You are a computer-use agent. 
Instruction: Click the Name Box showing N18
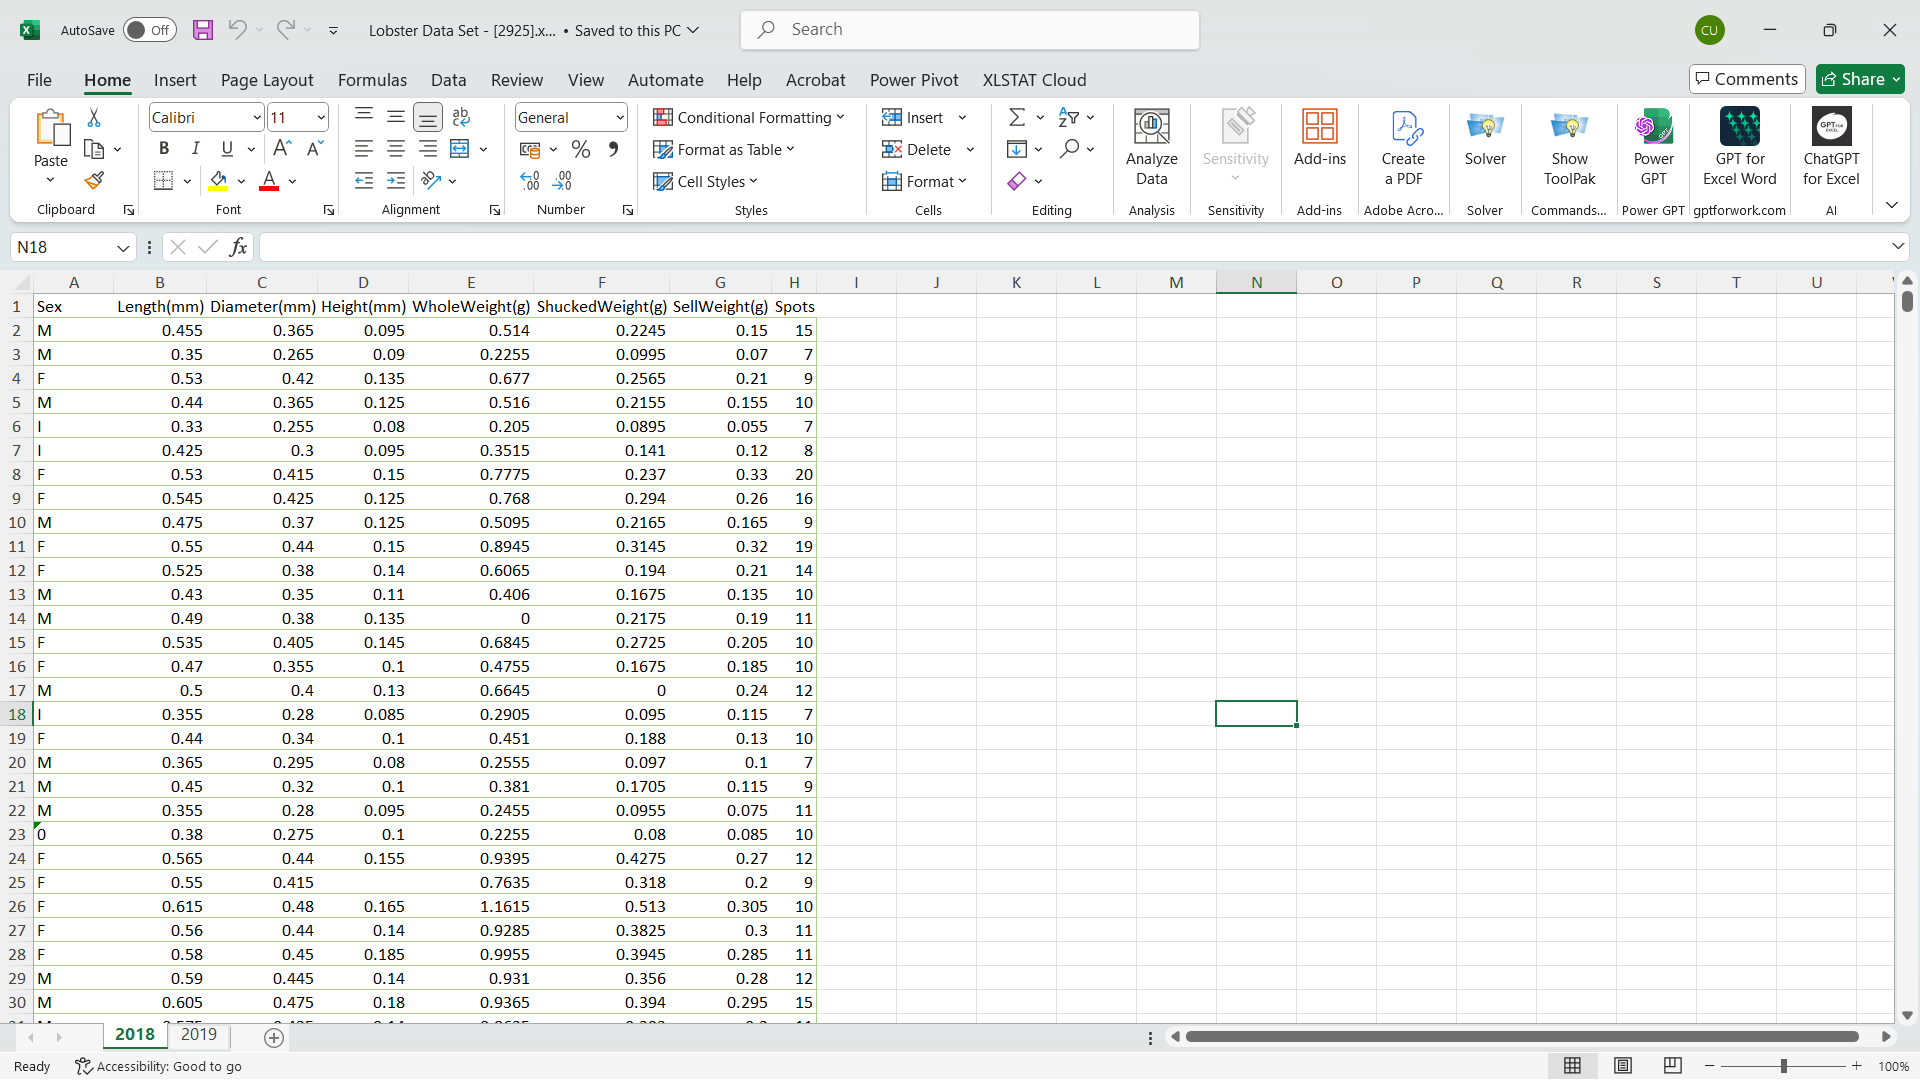(x=62, y=247)
